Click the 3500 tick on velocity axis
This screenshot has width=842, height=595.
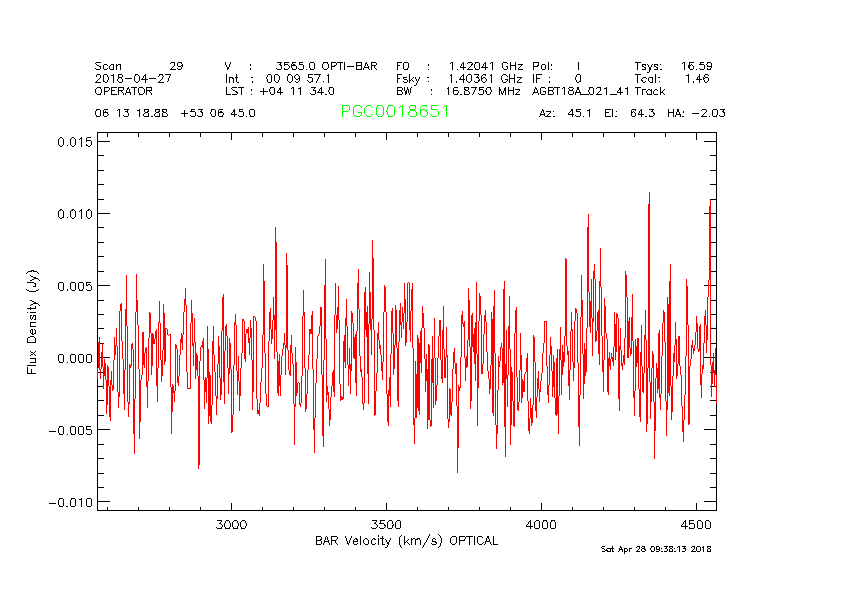coord(386,523)
